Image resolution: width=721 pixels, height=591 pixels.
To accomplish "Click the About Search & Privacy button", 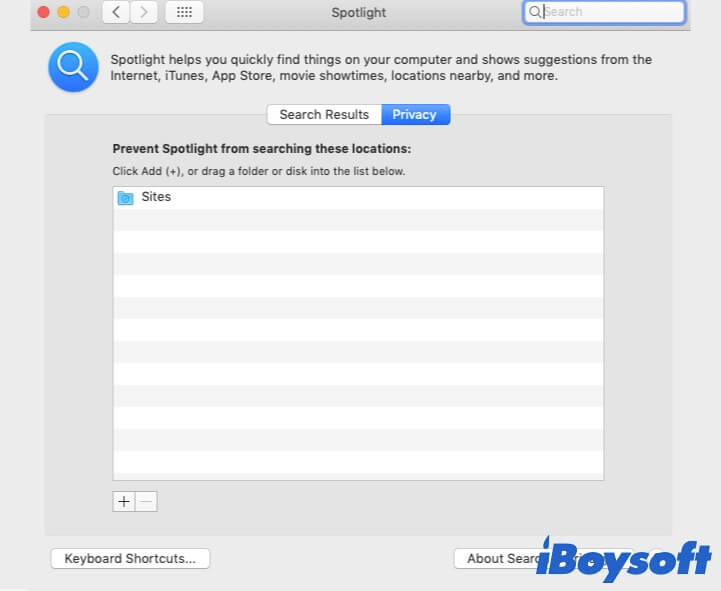I will point(498,558).
